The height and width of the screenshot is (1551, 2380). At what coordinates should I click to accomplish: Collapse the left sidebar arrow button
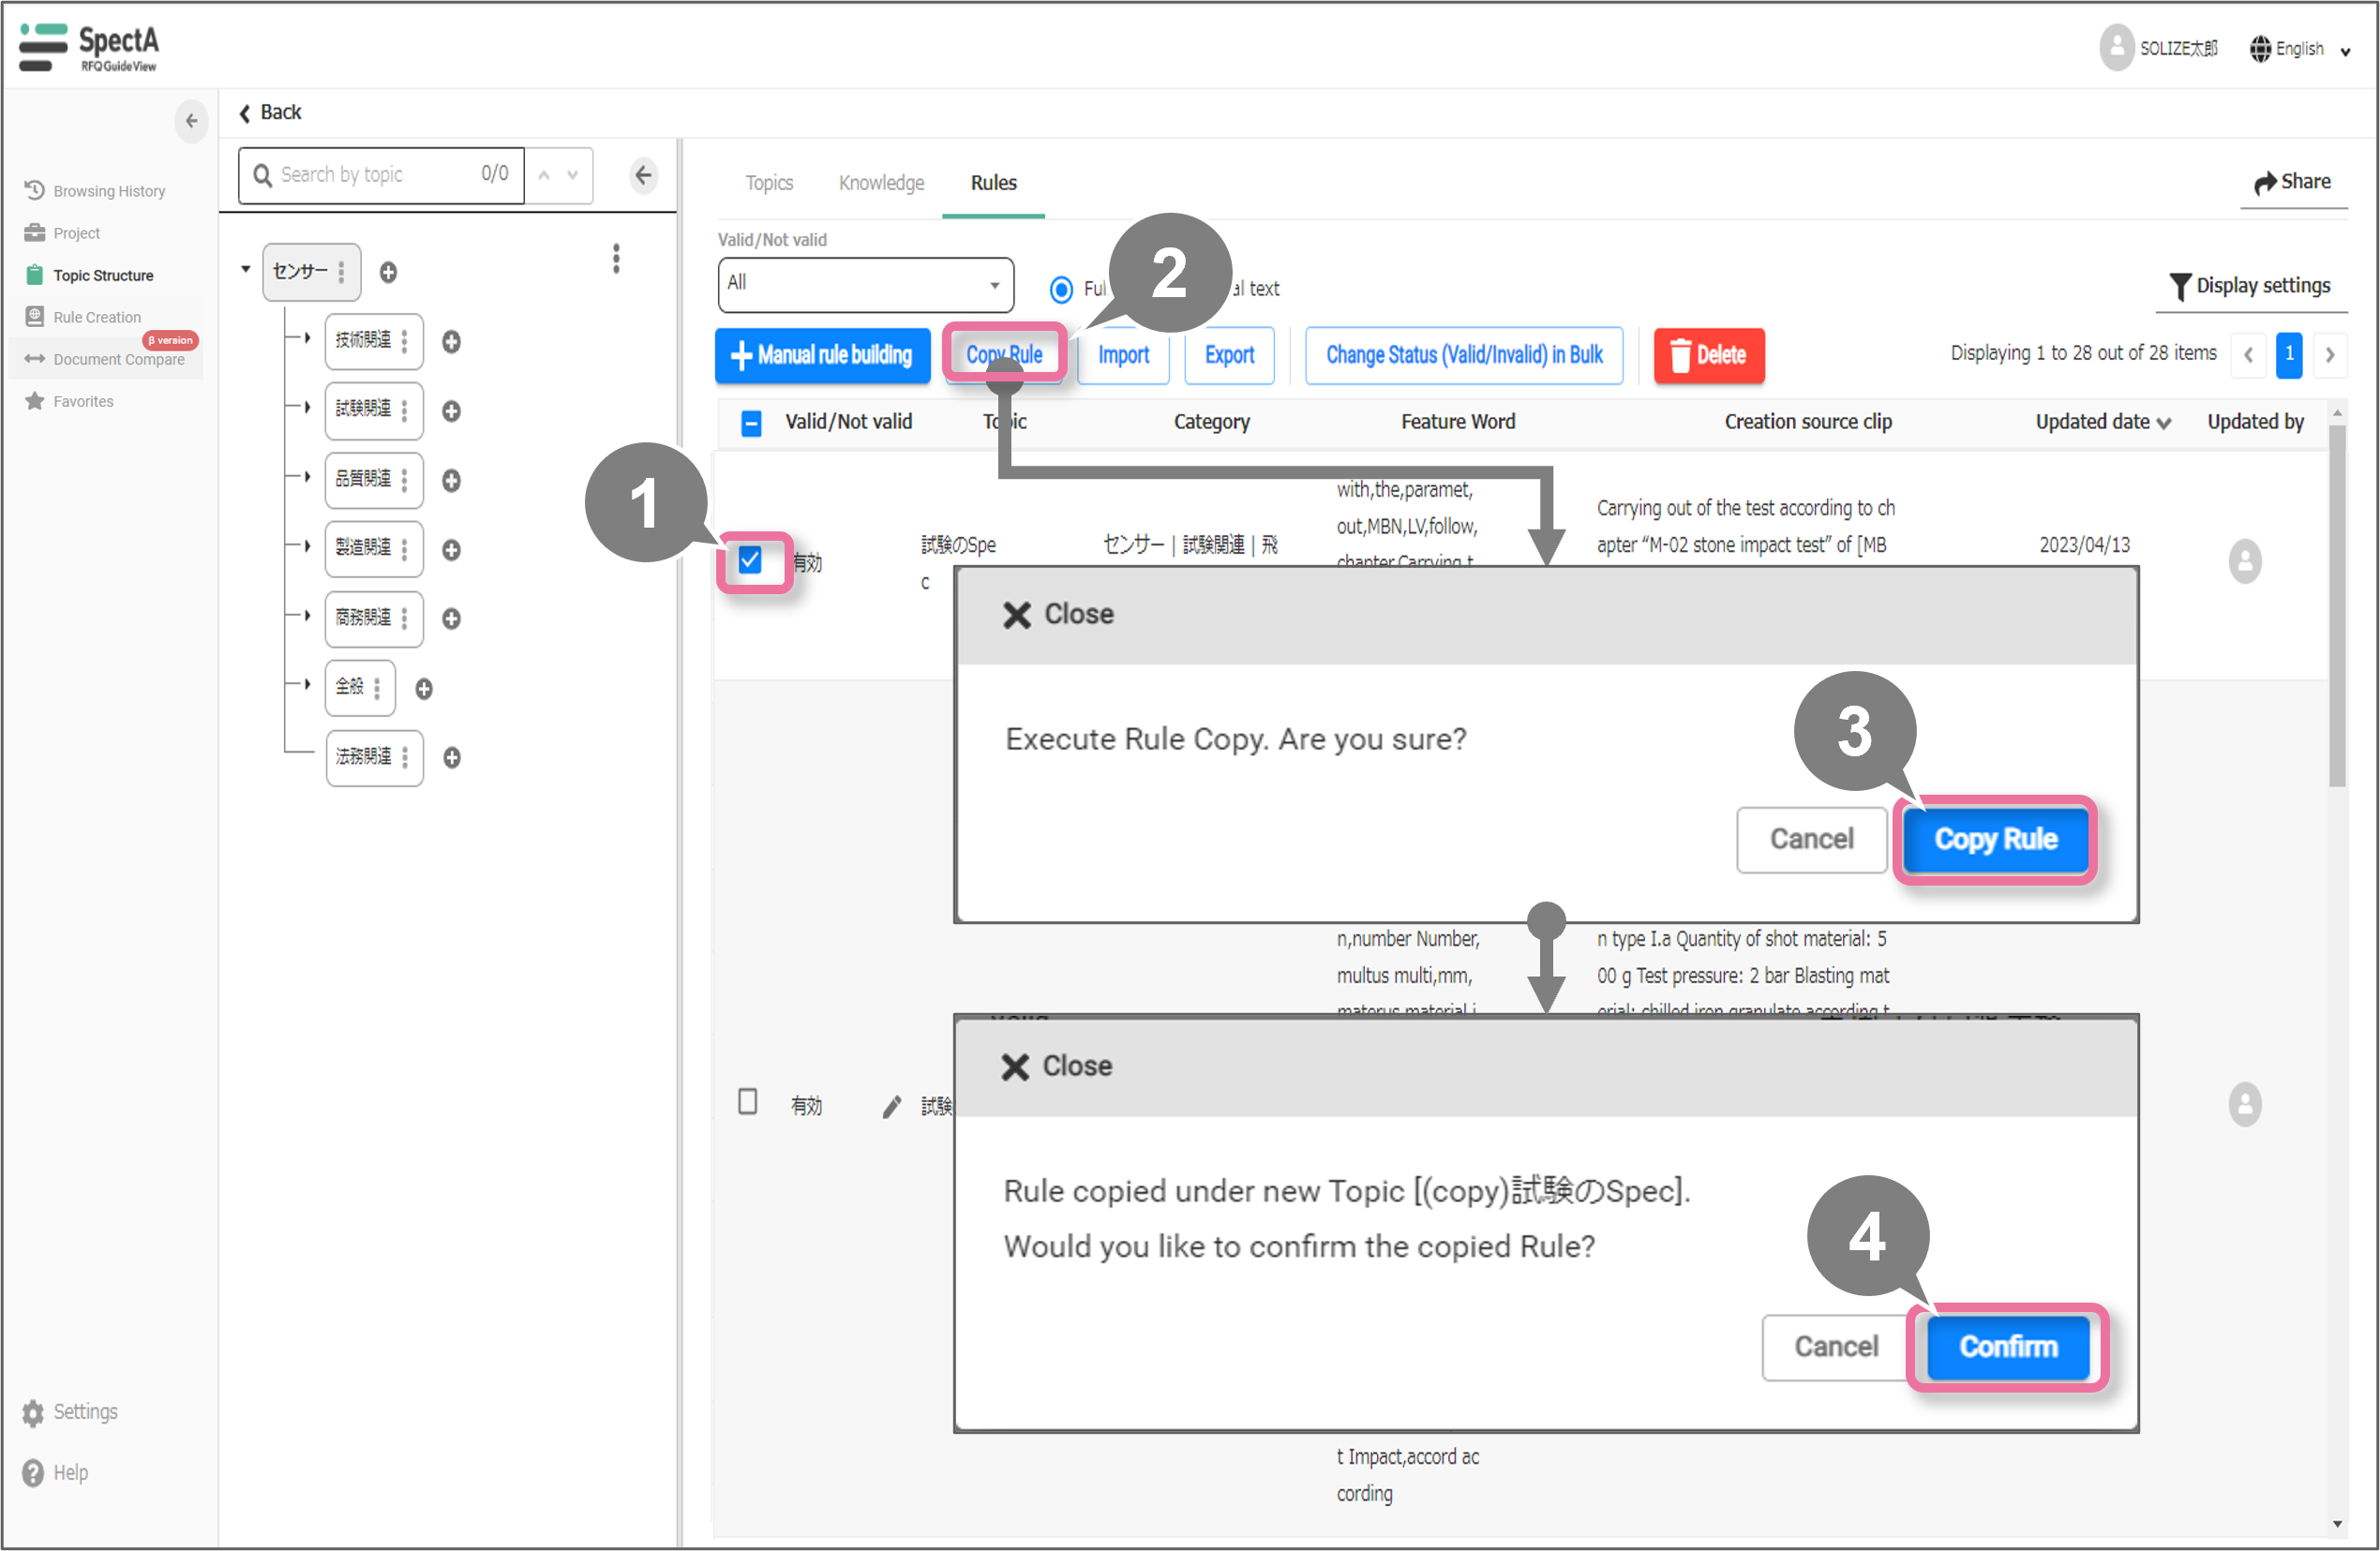pyautogui.click(x=191, y=121)
